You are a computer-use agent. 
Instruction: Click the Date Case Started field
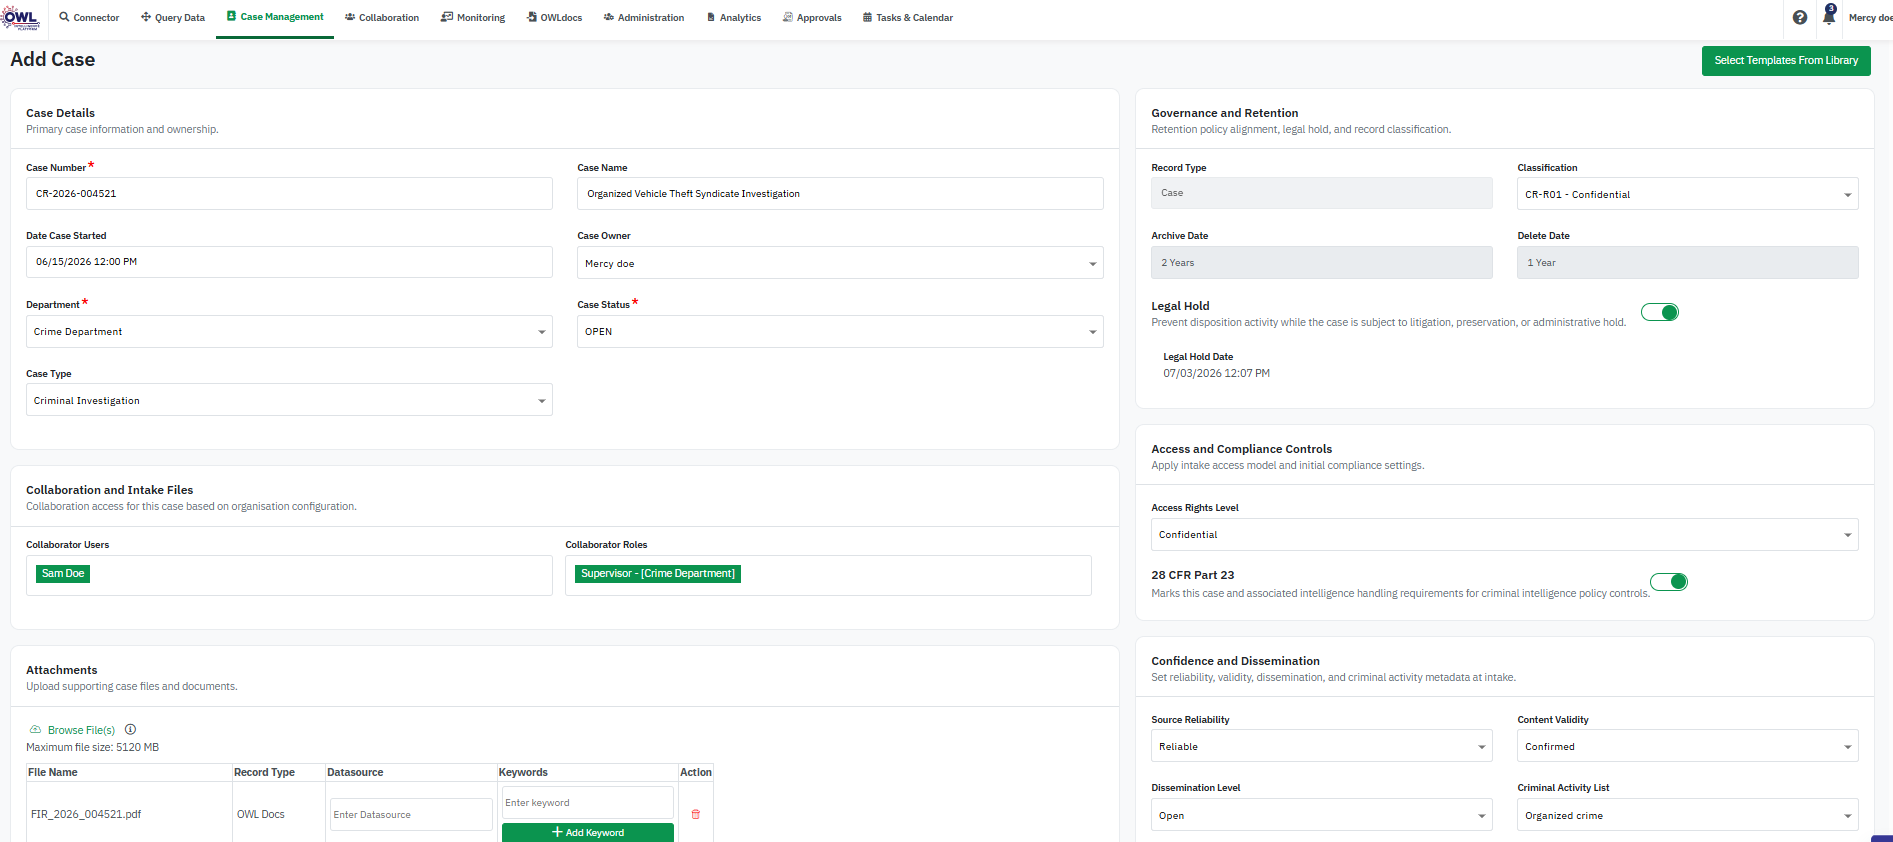click(289, 262)
